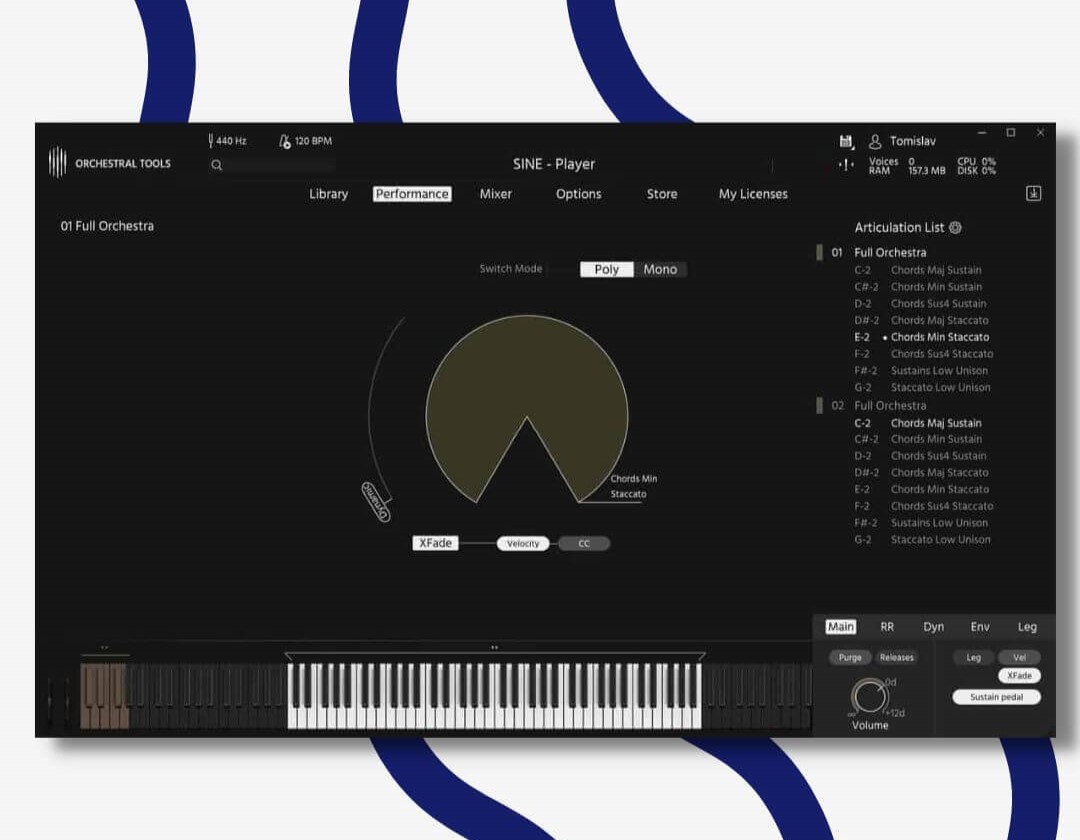Select Chords Sus4 Staccato in first Full Orchestra
This screenshot has height=840, width=1080.
click(941, 354)
